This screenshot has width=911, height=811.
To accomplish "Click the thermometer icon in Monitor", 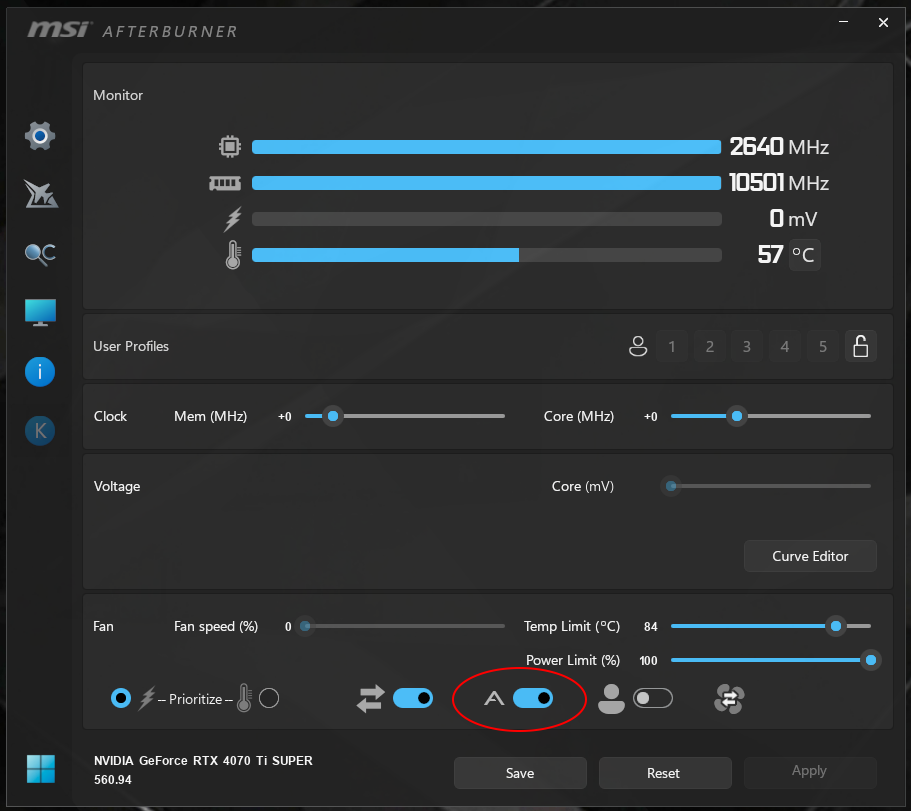I will pos(233,254).
